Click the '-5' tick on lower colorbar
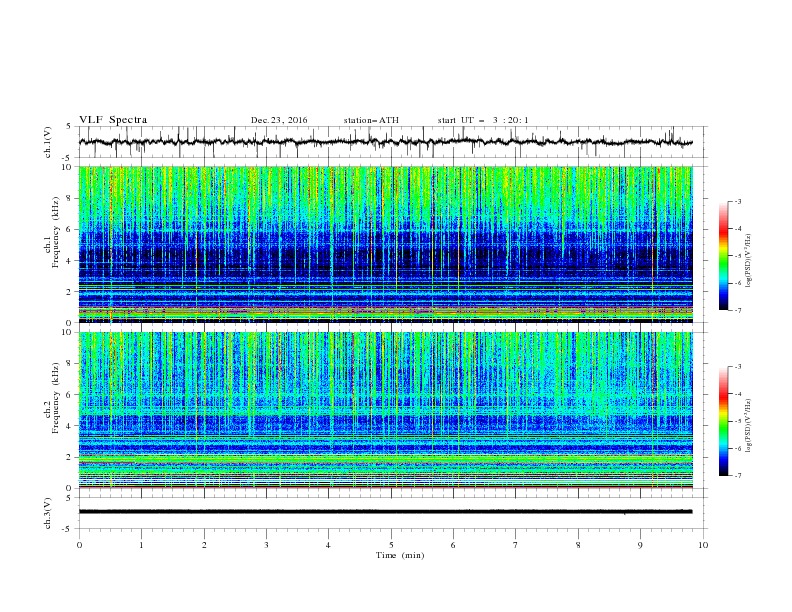Viewport: 792px width, 612px height. point(737,421)
